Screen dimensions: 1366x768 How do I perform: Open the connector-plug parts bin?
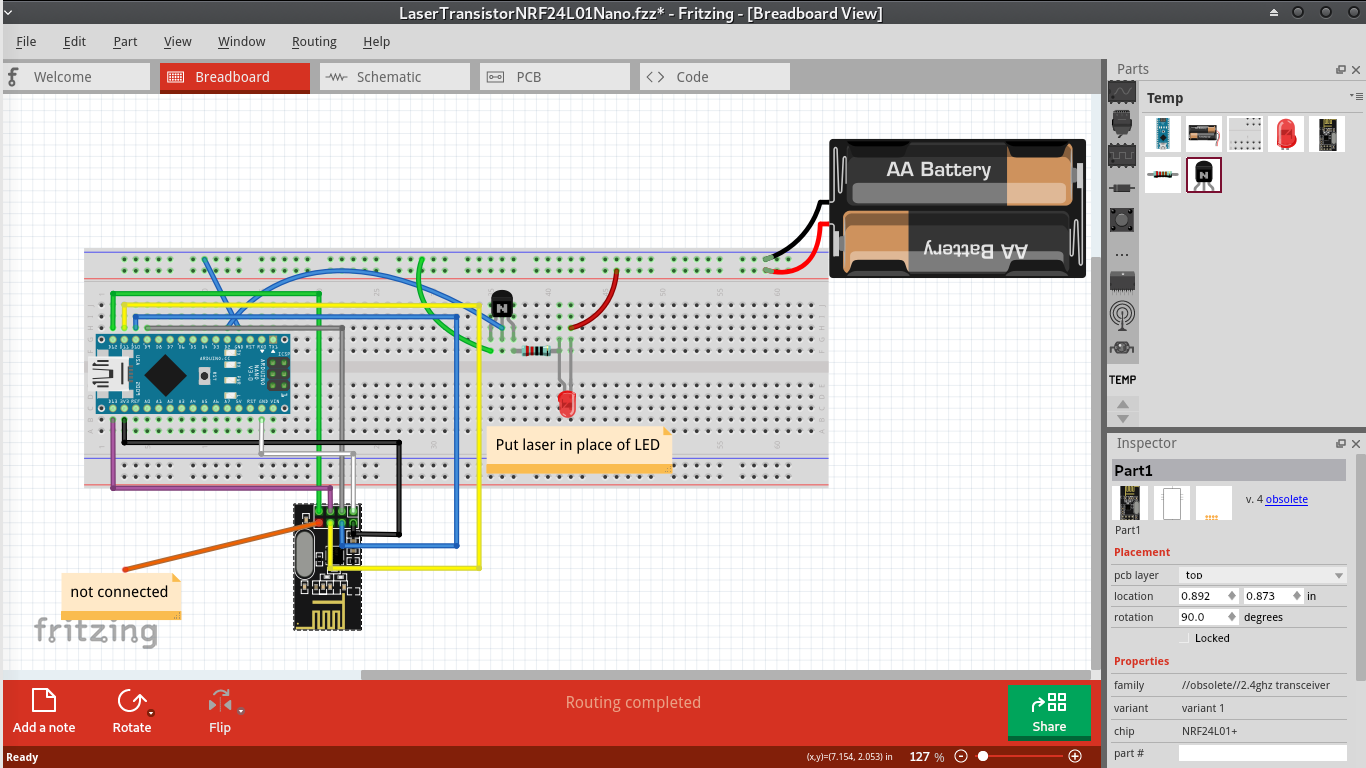(1122, 123)
